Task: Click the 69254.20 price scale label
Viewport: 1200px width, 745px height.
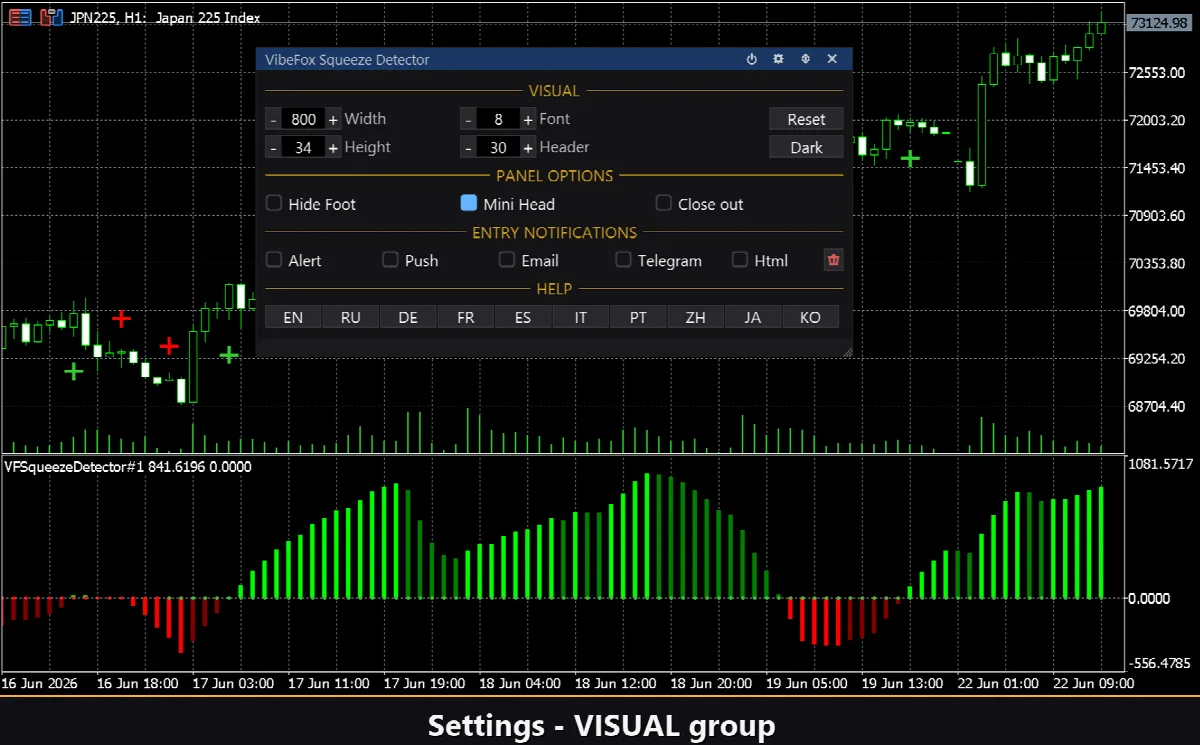Action: tap(1156, 358)
